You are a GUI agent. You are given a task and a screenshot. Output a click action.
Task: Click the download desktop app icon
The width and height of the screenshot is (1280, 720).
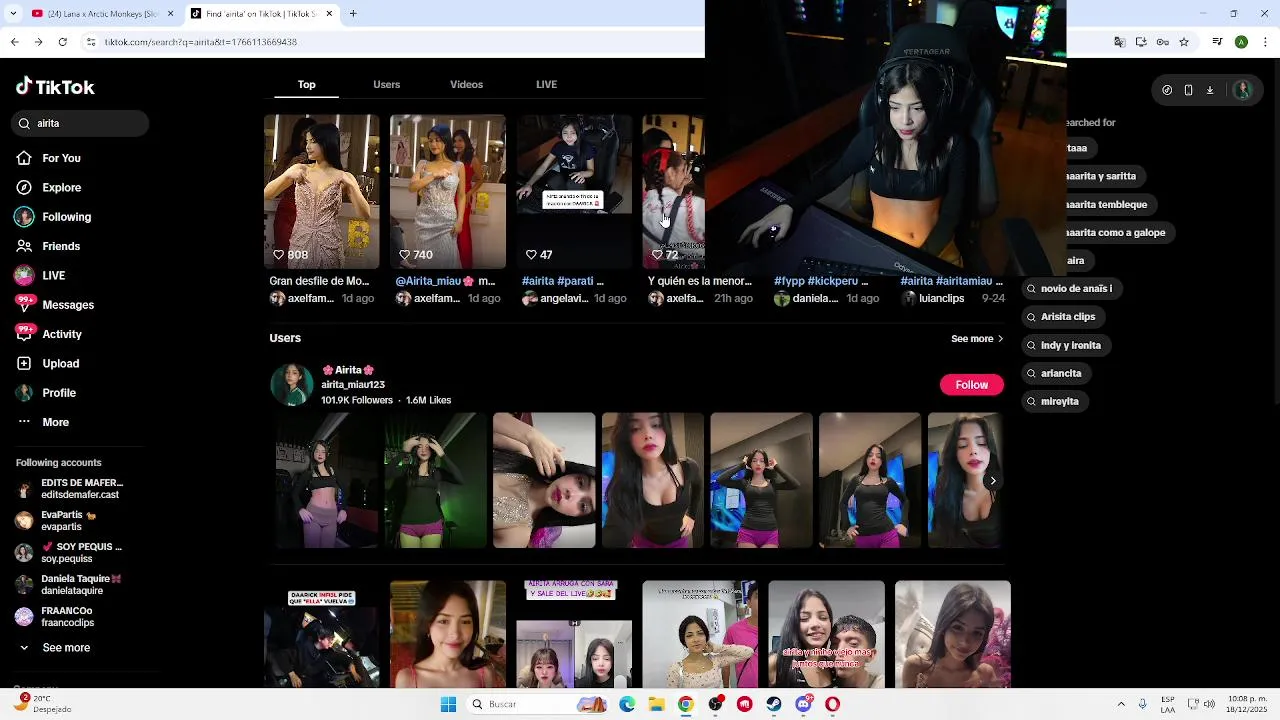point(1209,90)
